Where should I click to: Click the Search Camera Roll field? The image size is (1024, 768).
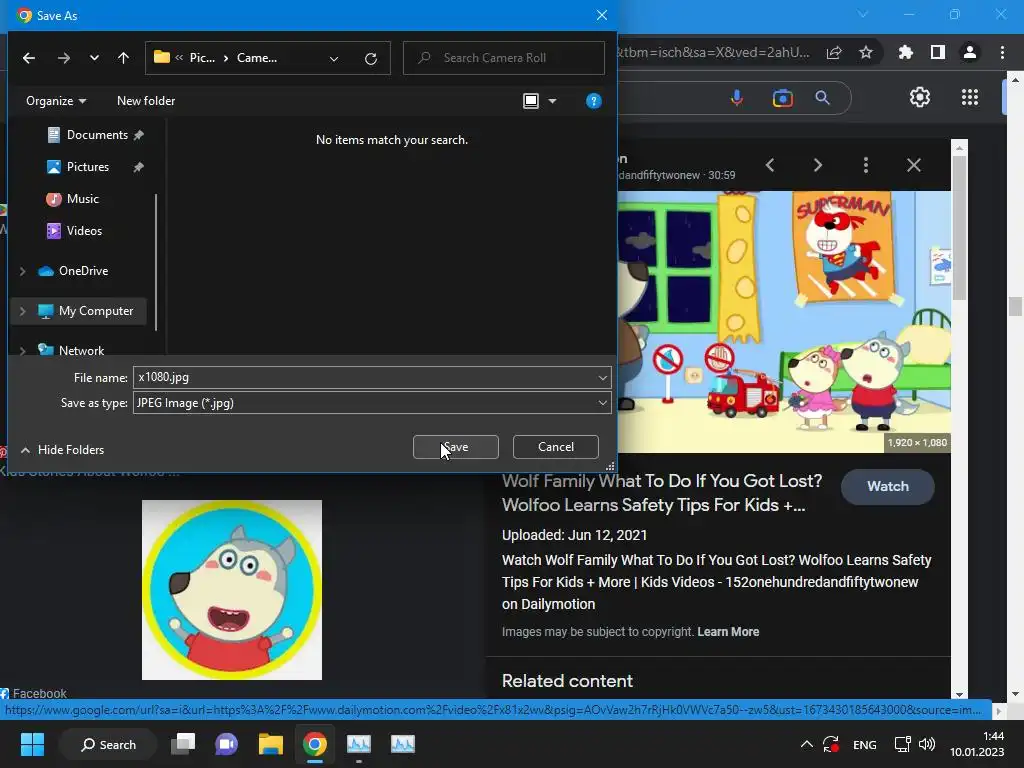pos(504,58)
